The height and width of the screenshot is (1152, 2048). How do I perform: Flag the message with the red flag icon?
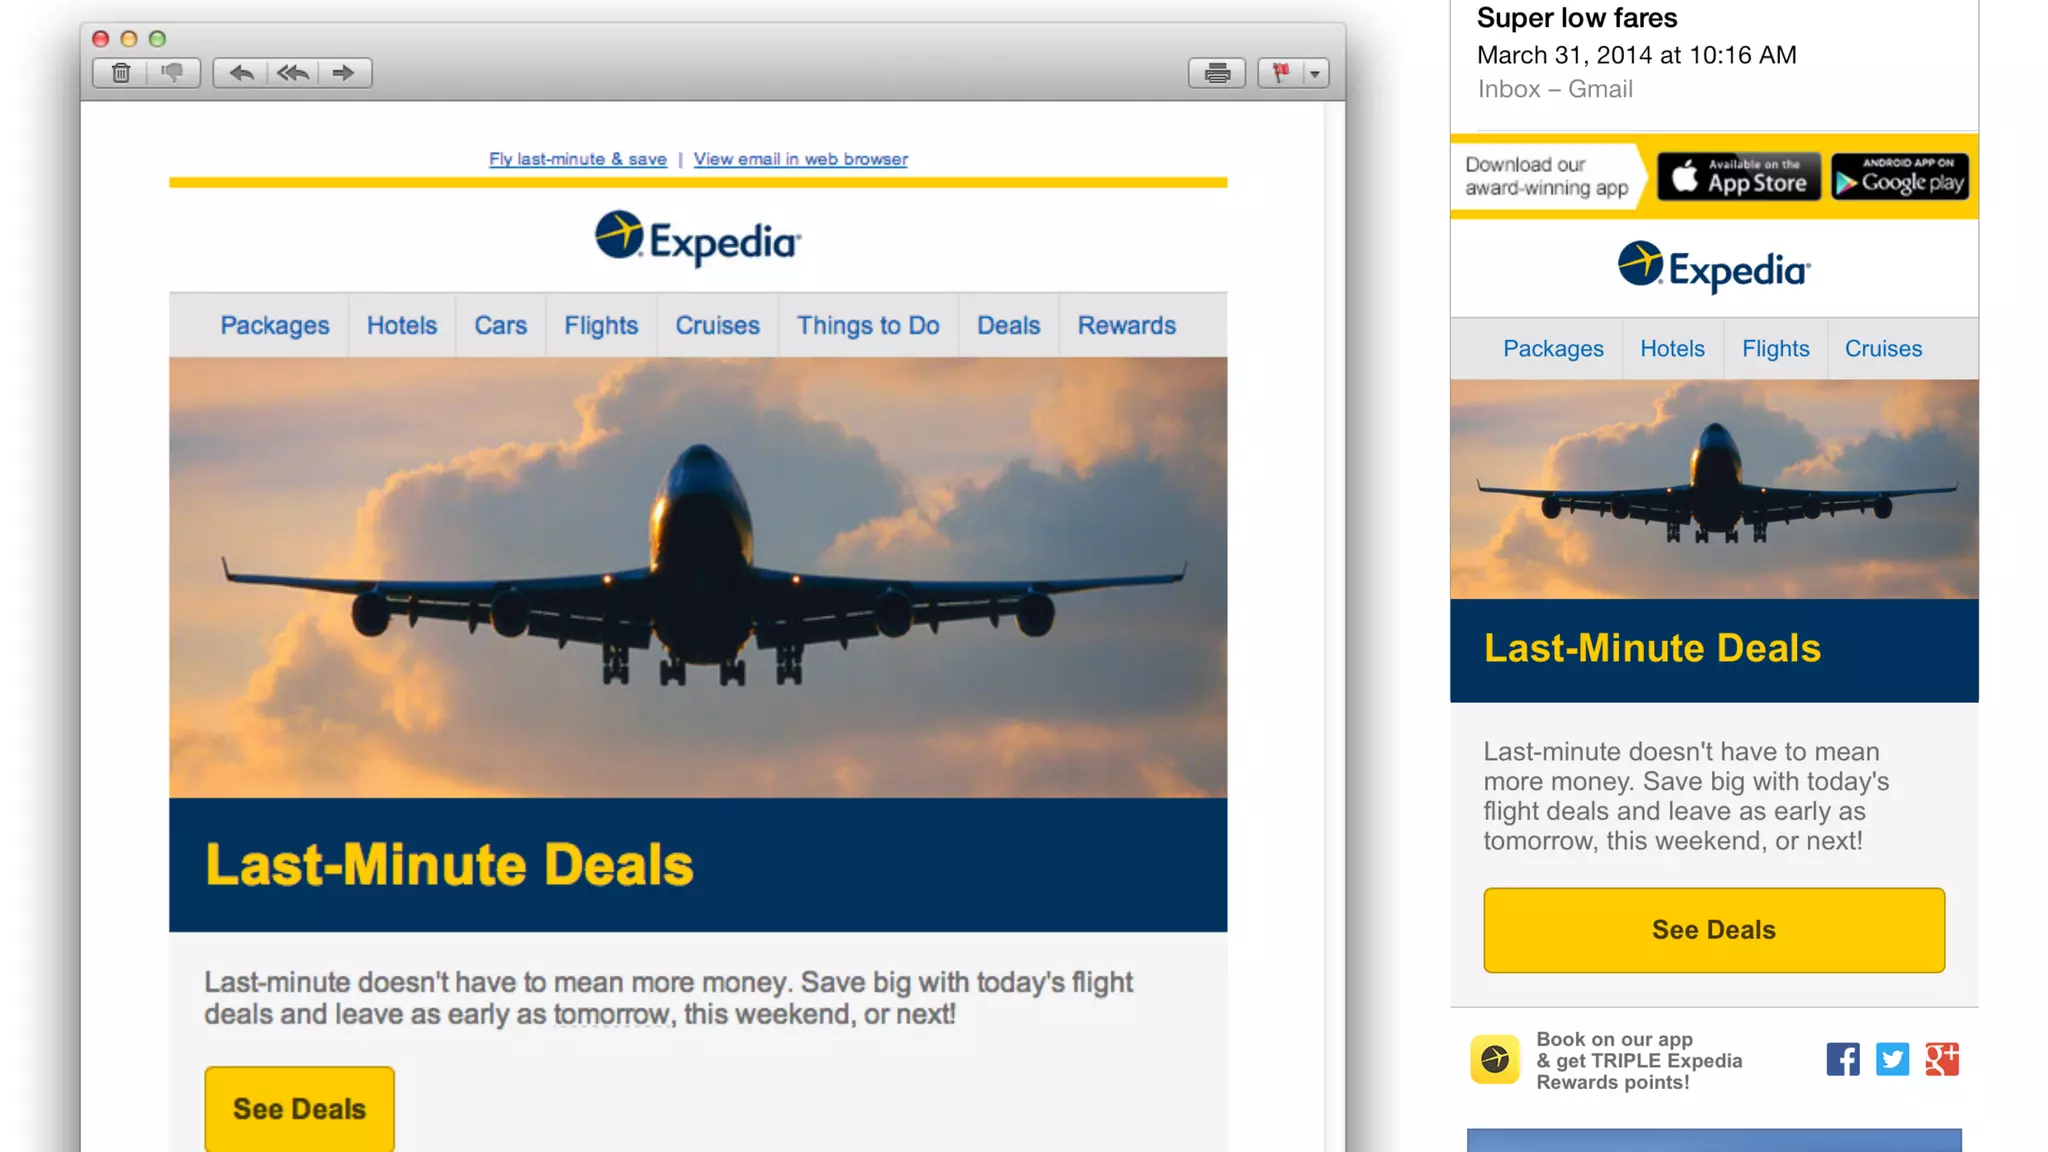[x=1280, y=73]
